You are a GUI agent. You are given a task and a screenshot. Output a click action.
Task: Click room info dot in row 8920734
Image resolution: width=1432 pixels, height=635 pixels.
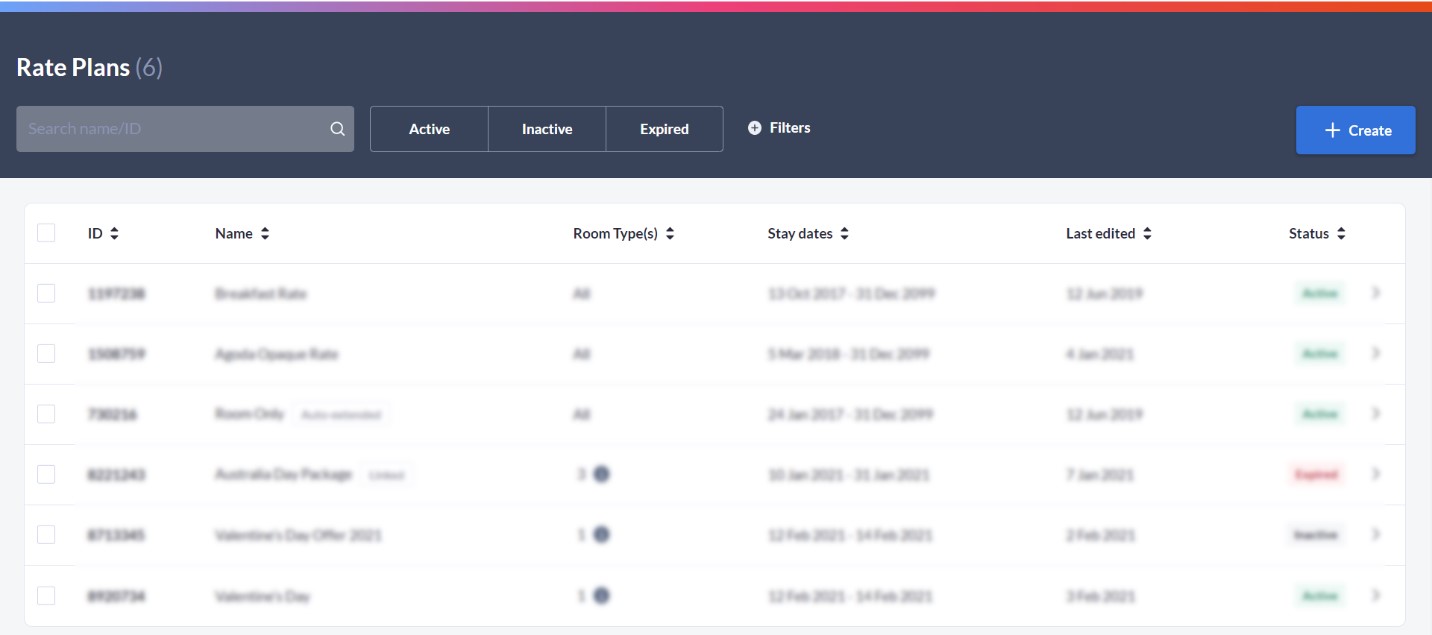coord(601,595)
